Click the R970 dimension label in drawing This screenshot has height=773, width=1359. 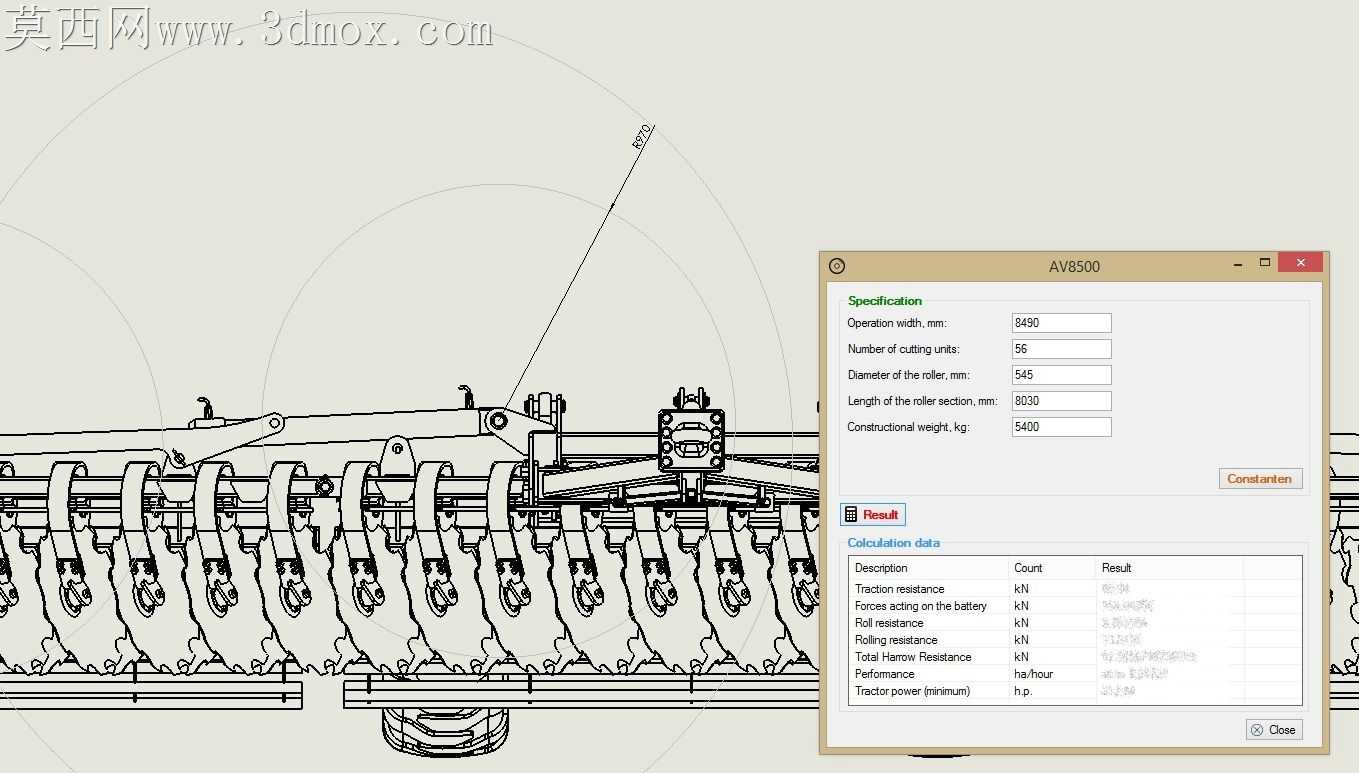click(642, 137)
